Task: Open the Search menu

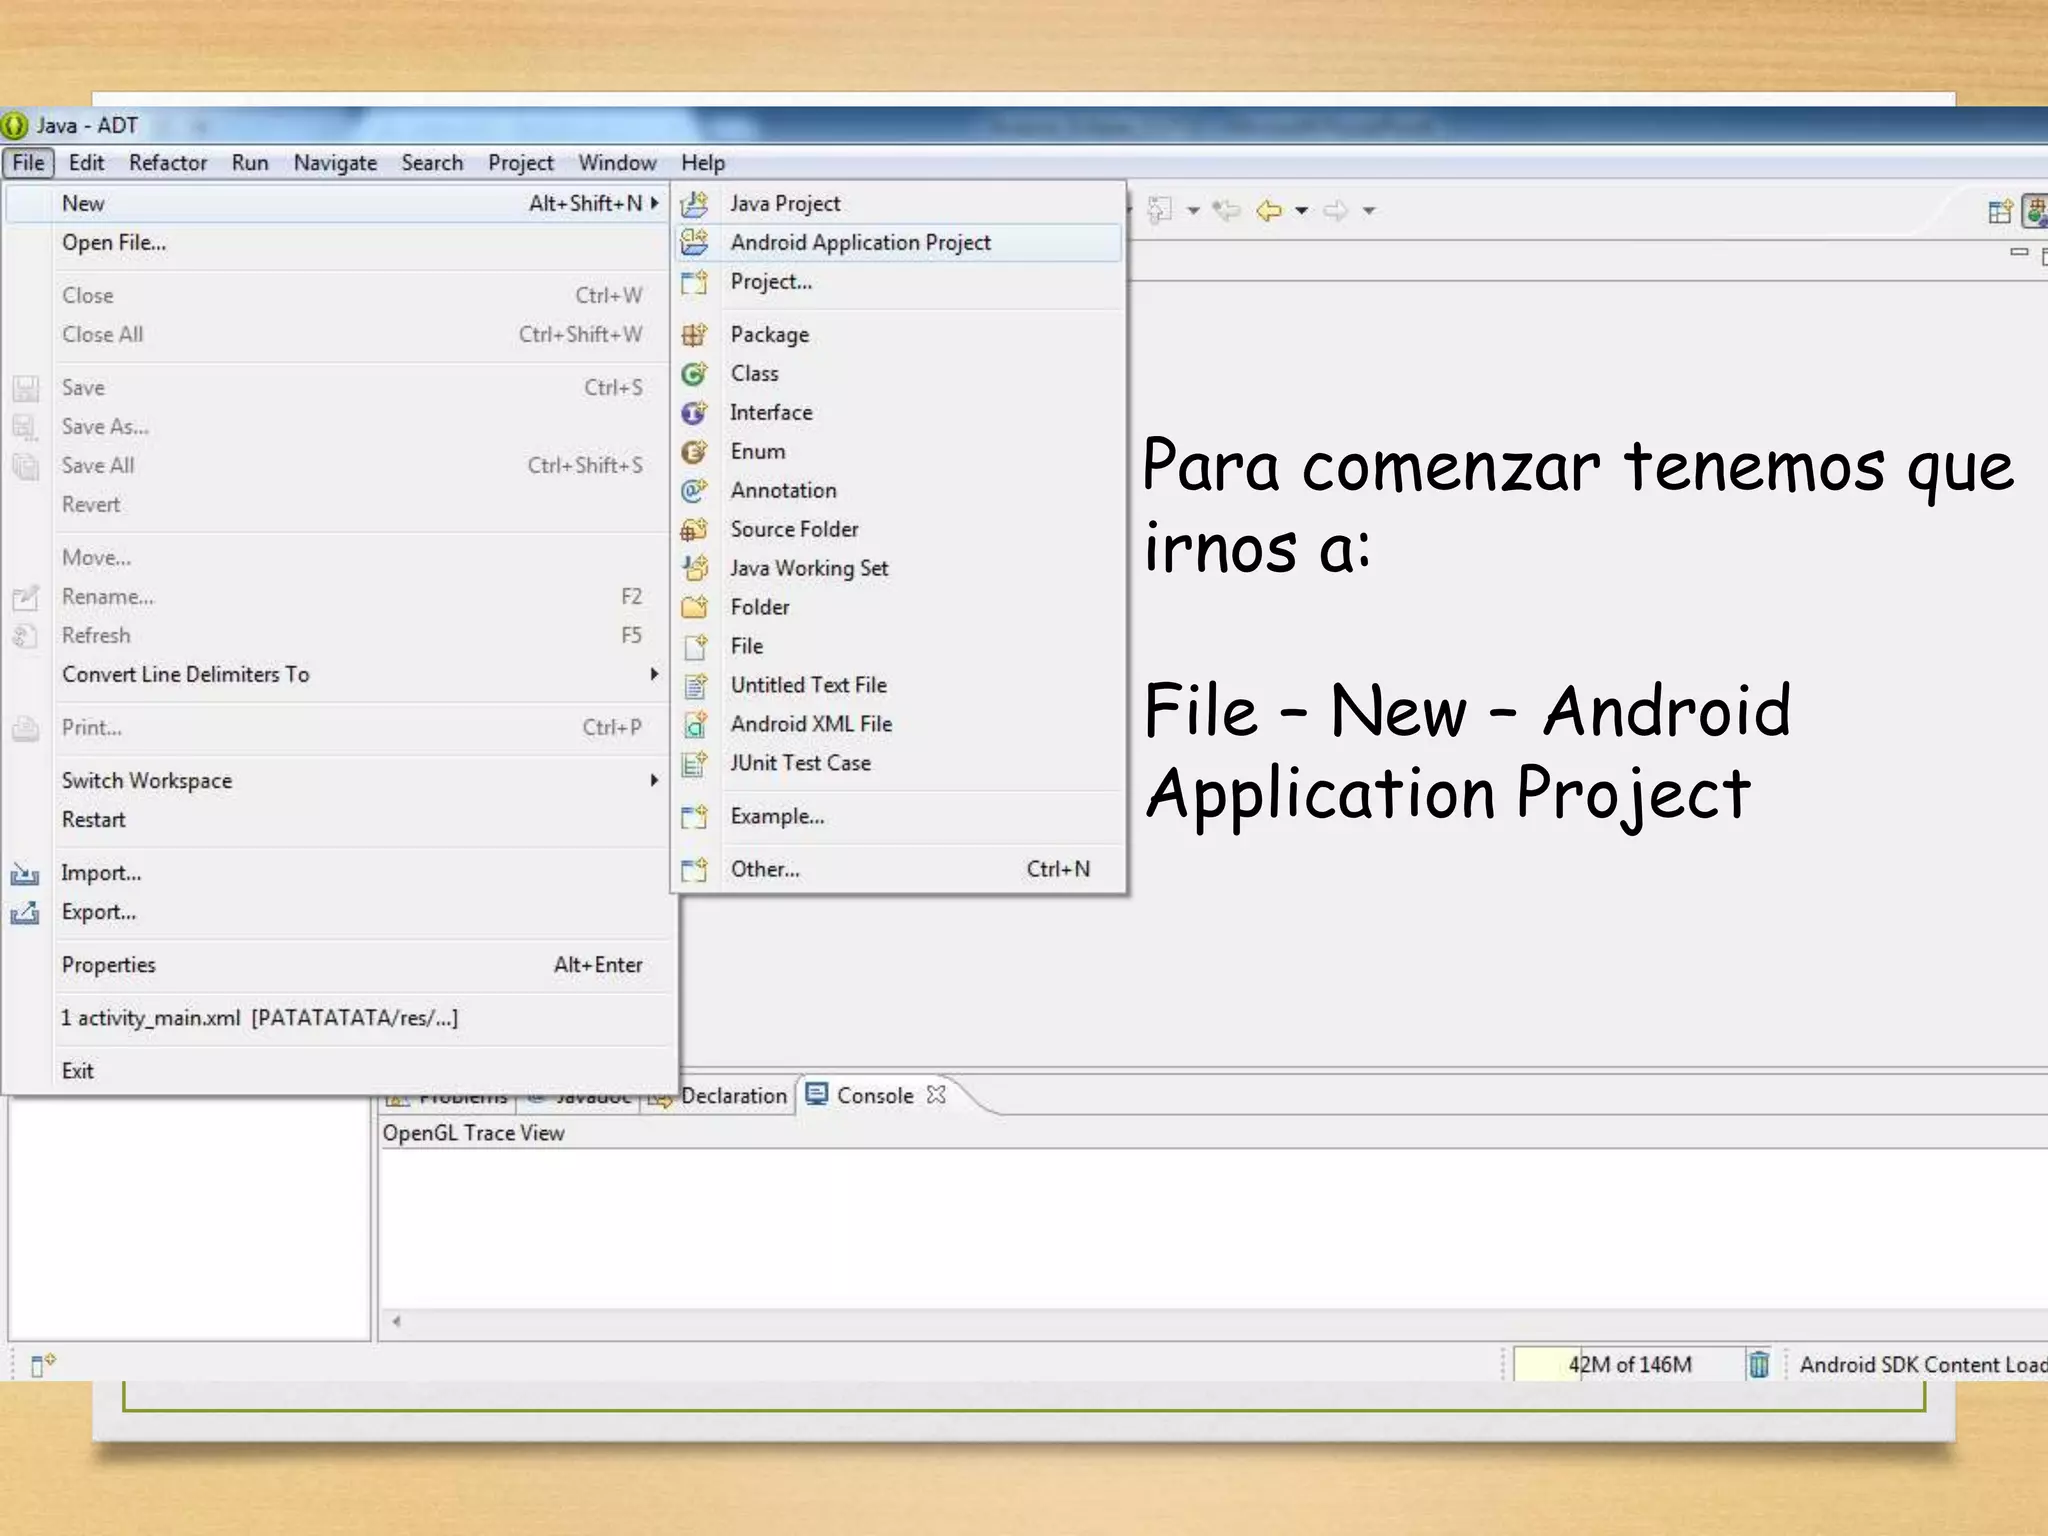Action: click(432, 163)
